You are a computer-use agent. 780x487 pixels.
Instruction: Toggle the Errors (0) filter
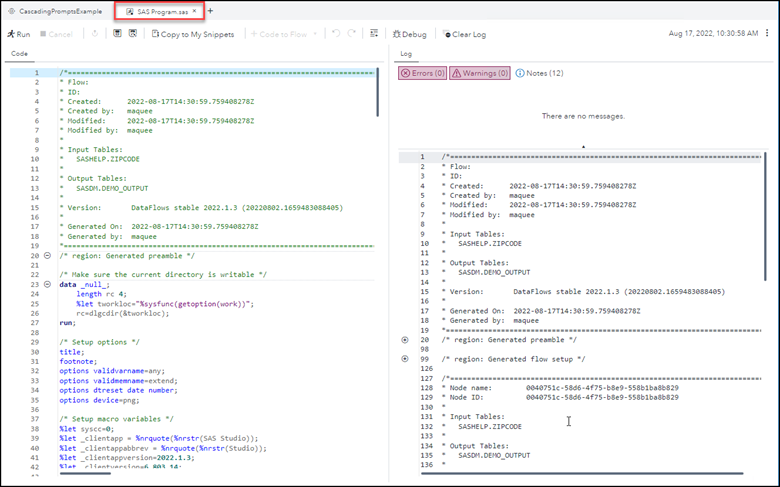(421, 73)
